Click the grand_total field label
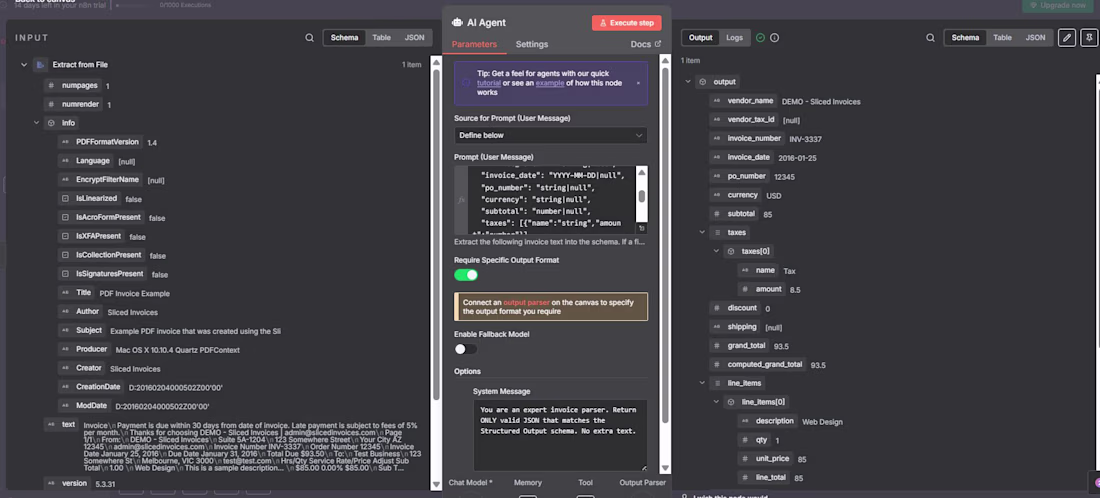 pyautogui.click(x=746, y=346)
